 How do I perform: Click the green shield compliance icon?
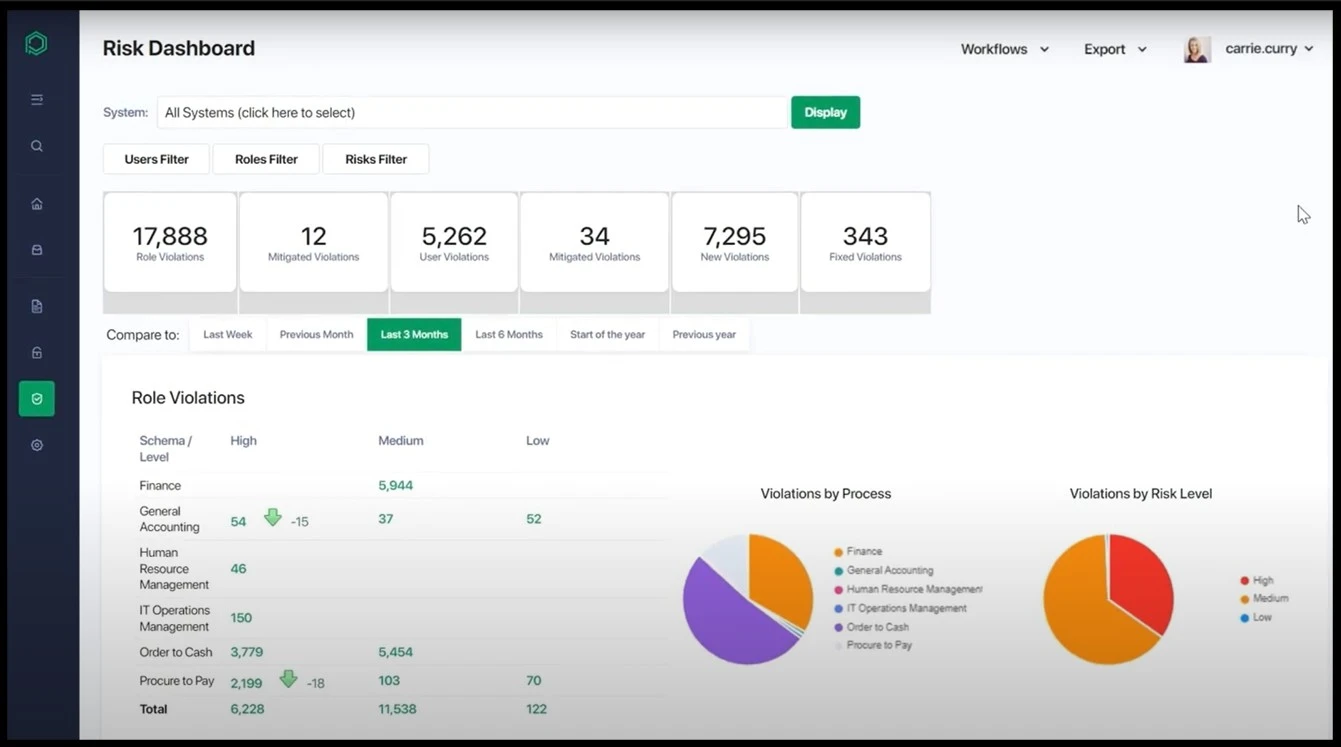(x=36, y=398)
